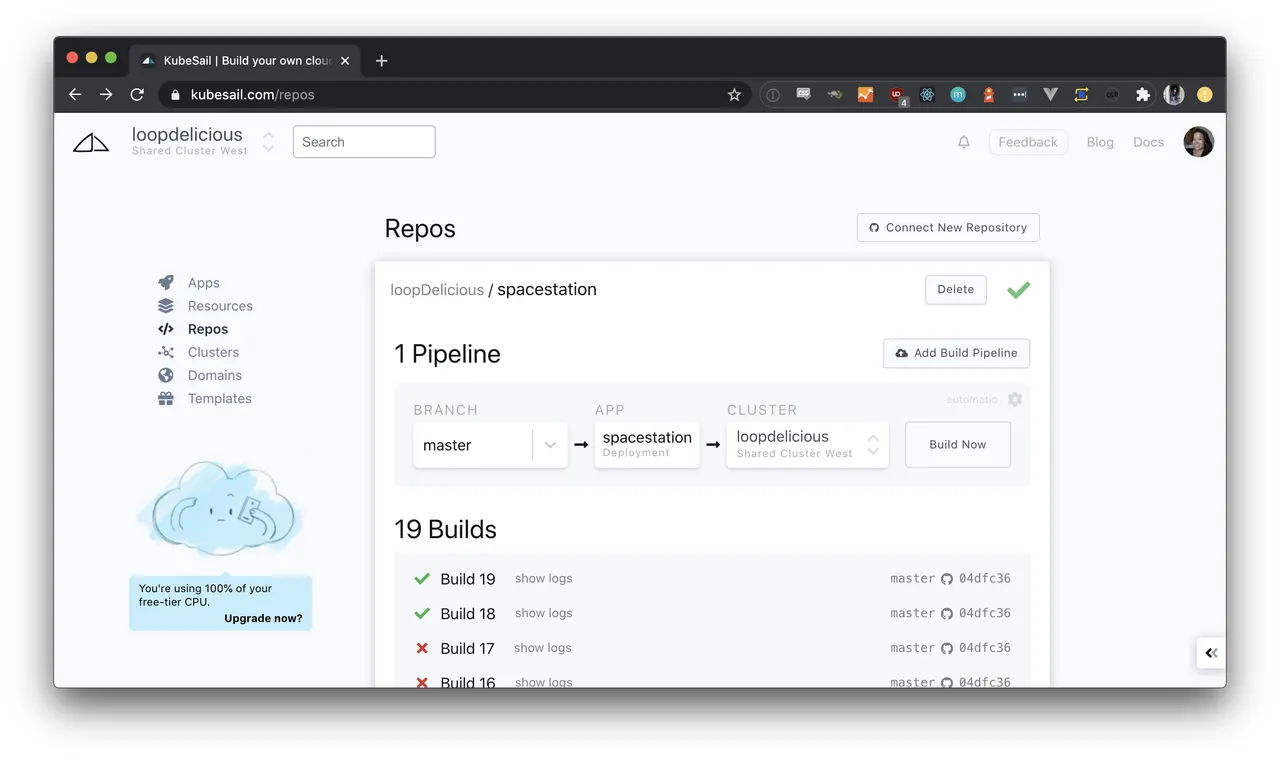Go back to previous page
The height and width of the screenshot is (759, 1280).
click(x=75, y=95)
